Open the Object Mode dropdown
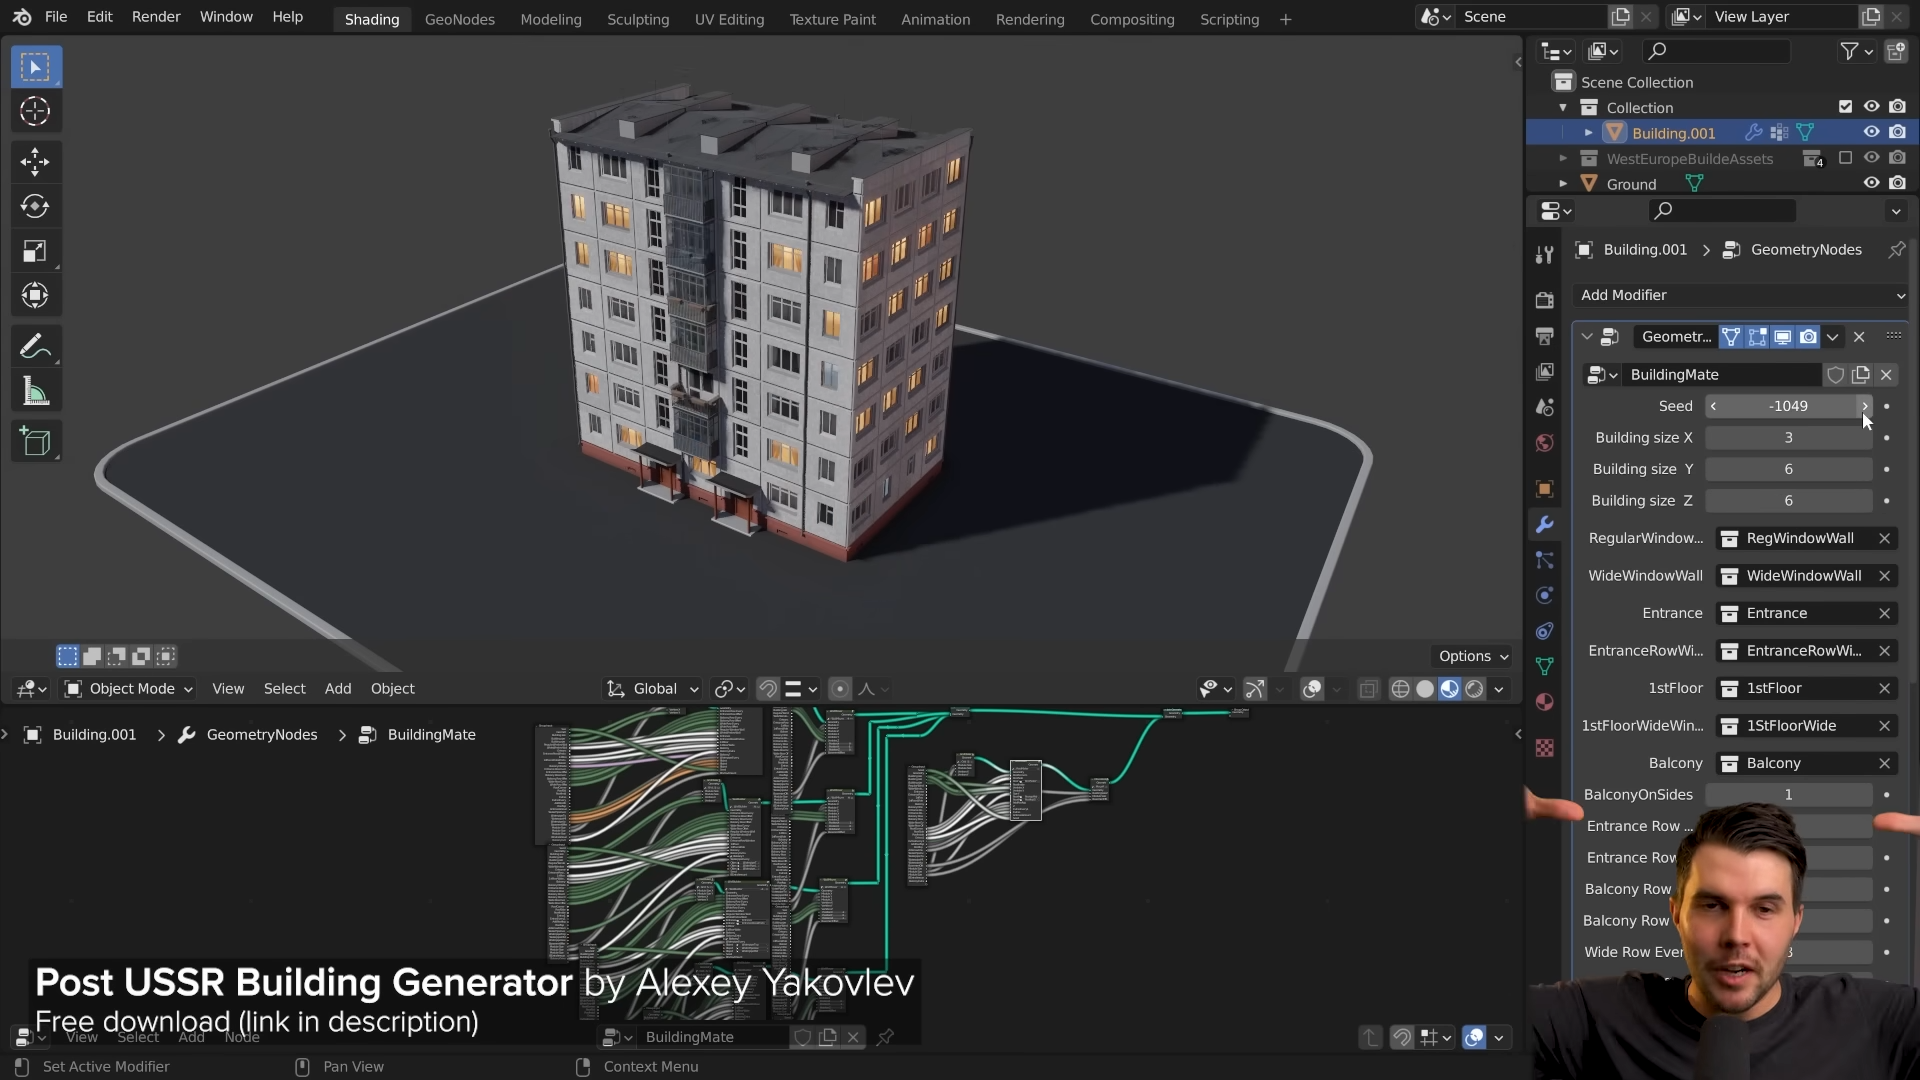Image resolution: width=1920 pixels, height=1080 pixels. pyautogui.click(x=128, y=688)
